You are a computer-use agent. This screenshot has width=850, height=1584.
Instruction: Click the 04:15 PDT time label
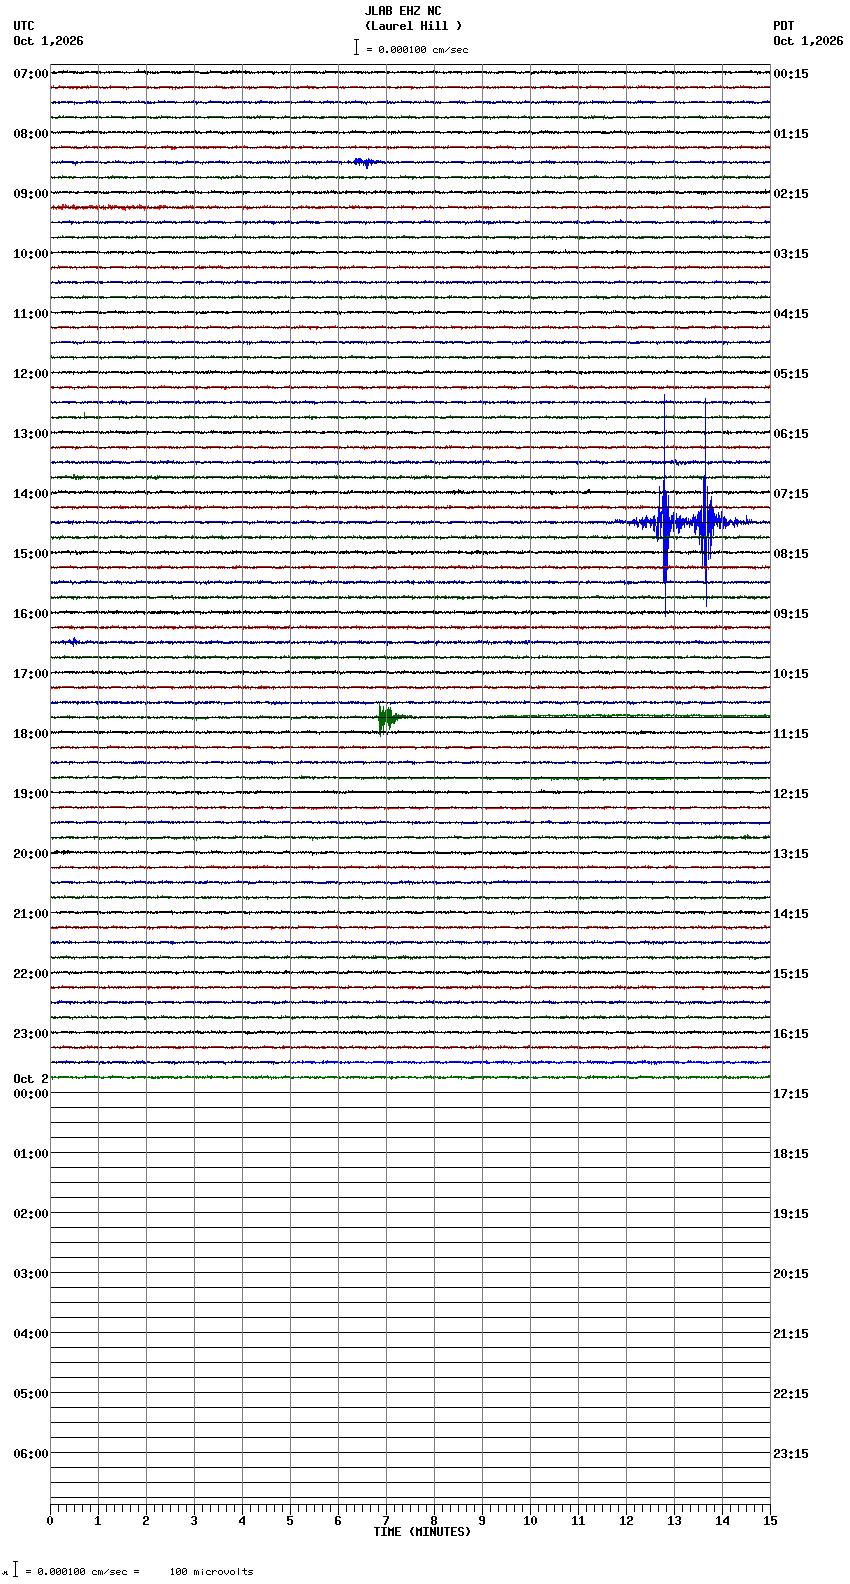point(791,314)
